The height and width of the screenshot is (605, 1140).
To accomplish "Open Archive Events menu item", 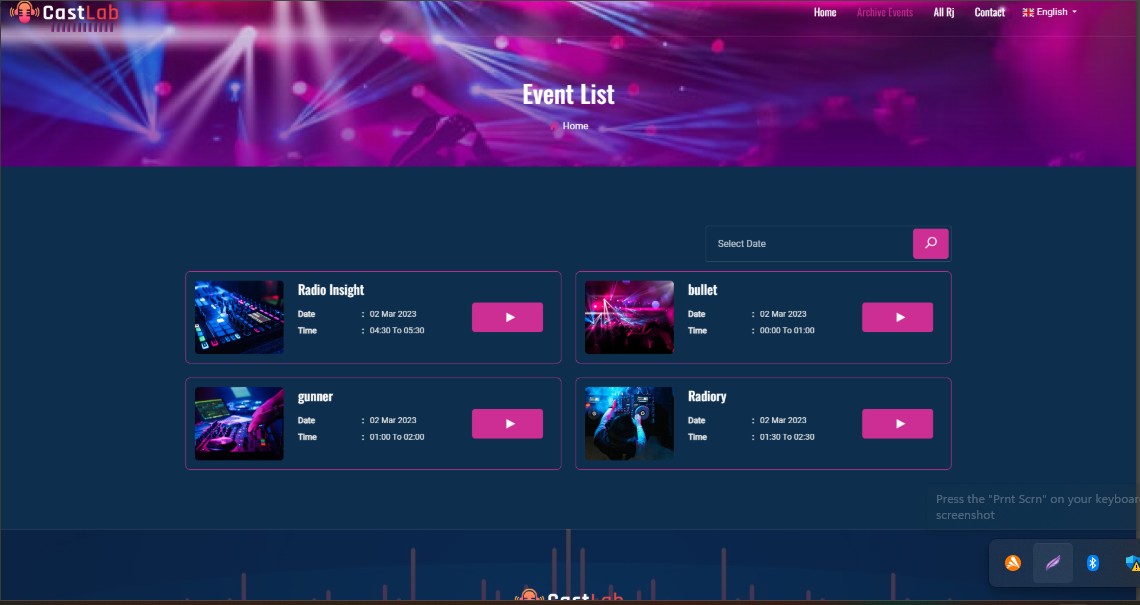I will tap(885, 12).
